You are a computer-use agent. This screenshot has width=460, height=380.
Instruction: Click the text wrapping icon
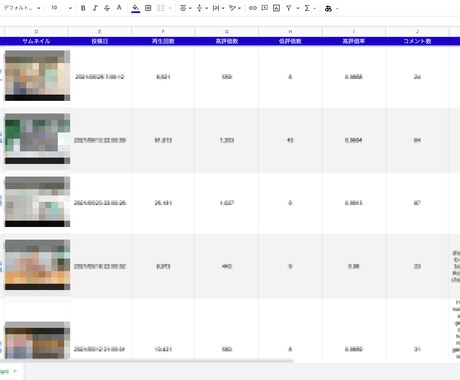tap(216, 8)
